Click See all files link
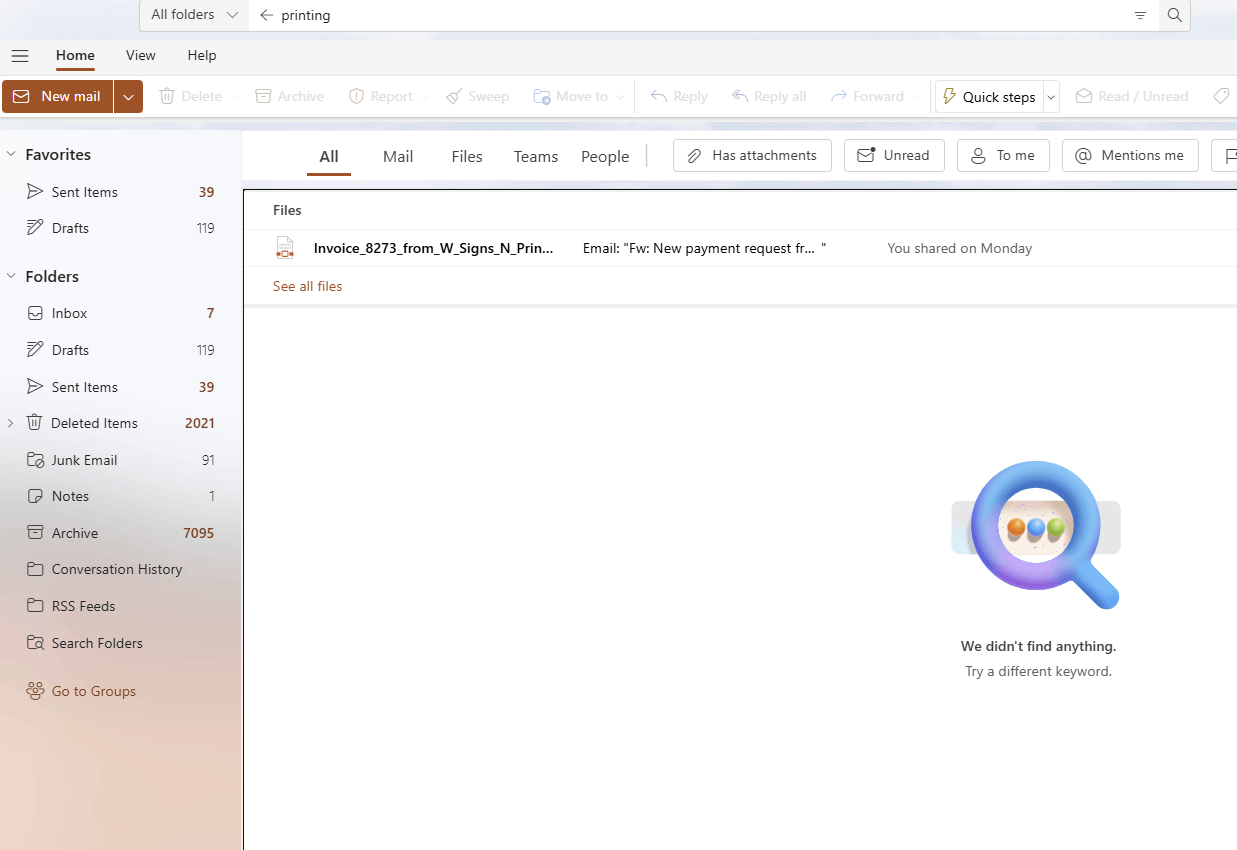The height and width of the screenshot is (850, 1237). point(307,286)
